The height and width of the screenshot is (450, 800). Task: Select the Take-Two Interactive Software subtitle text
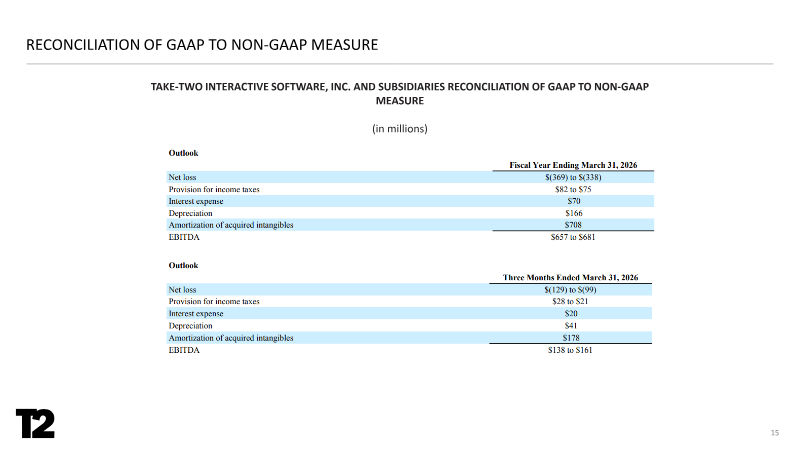[399, 94]
